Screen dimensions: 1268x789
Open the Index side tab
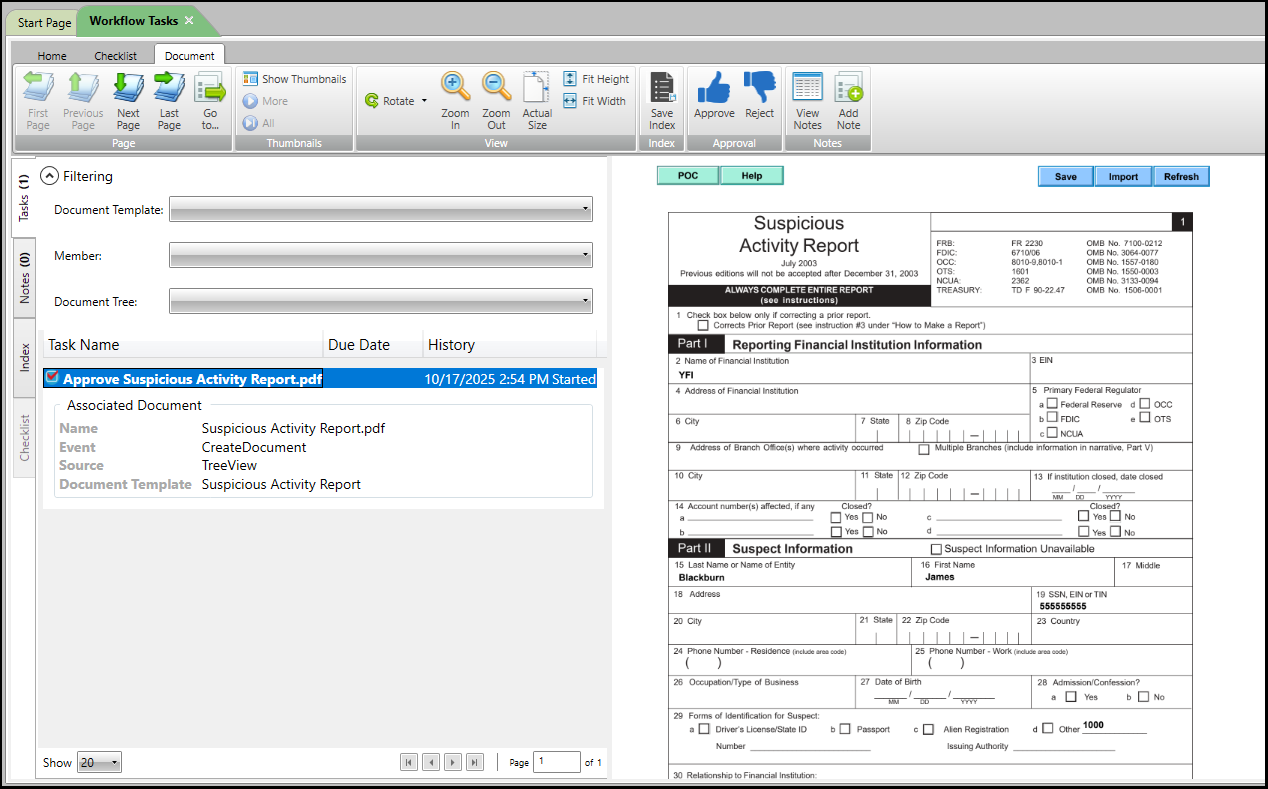click(26, 358)
